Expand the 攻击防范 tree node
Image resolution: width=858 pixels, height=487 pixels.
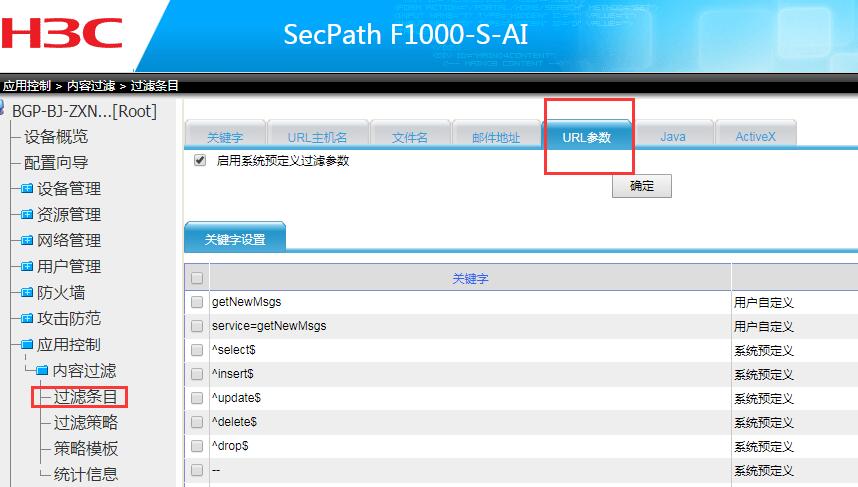[26, 318]
